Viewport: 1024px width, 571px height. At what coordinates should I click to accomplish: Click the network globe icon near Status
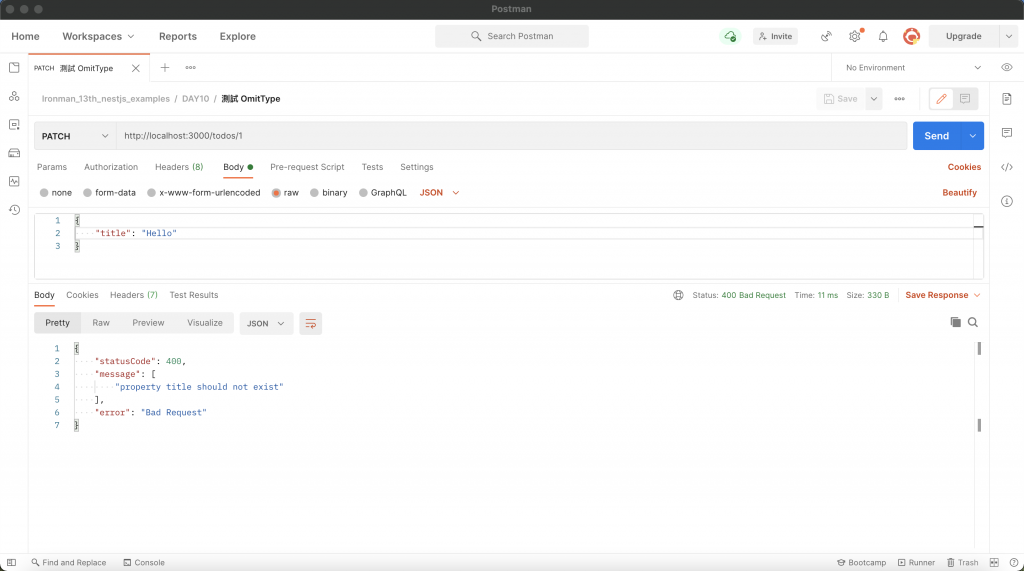click(678, 295)
